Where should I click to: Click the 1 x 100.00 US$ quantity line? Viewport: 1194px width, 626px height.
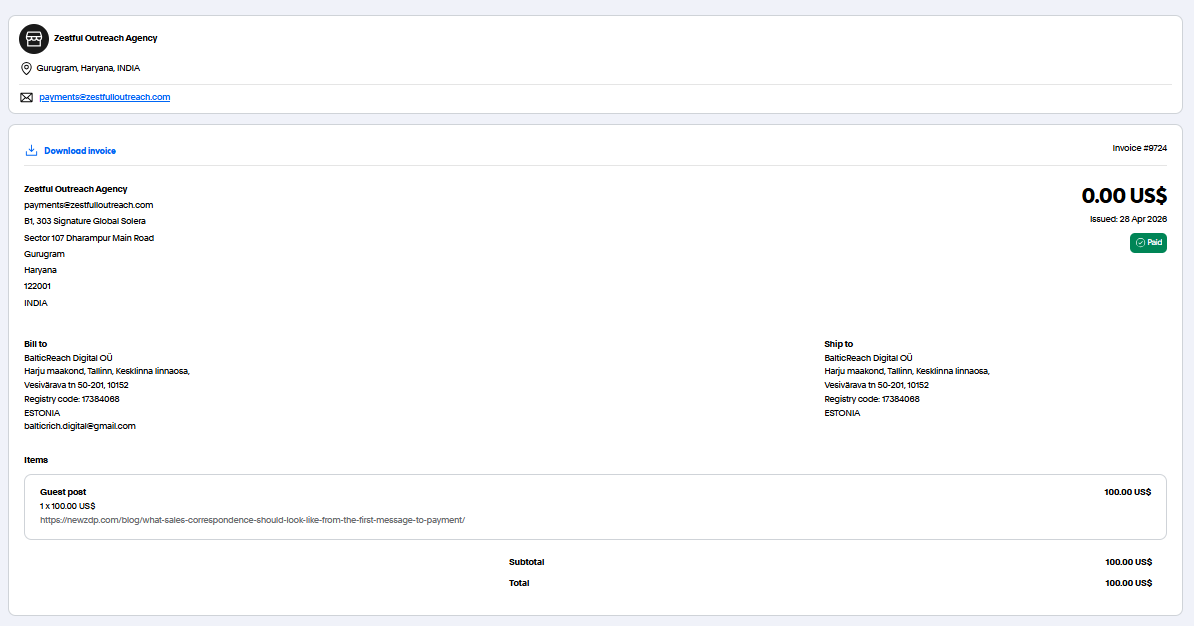(x=68, y=506)
